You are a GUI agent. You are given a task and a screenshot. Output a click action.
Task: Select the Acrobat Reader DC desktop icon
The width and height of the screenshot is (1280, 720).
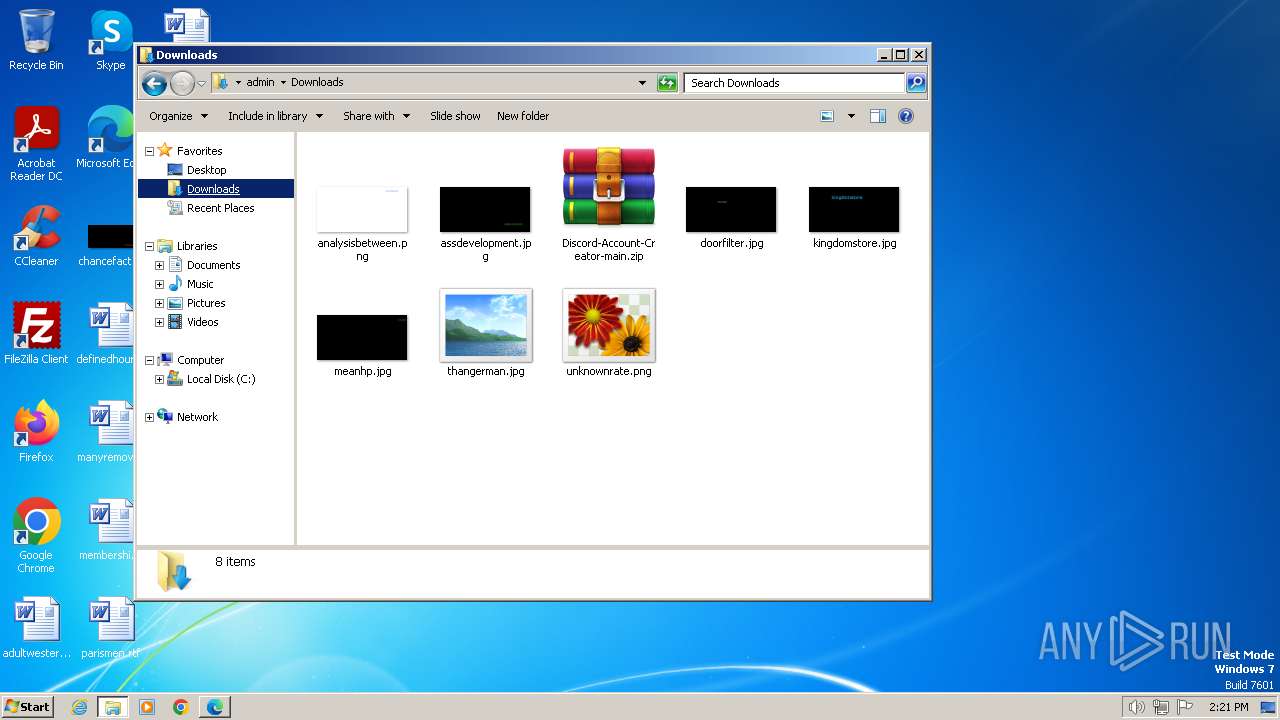(x=36, y=144)
